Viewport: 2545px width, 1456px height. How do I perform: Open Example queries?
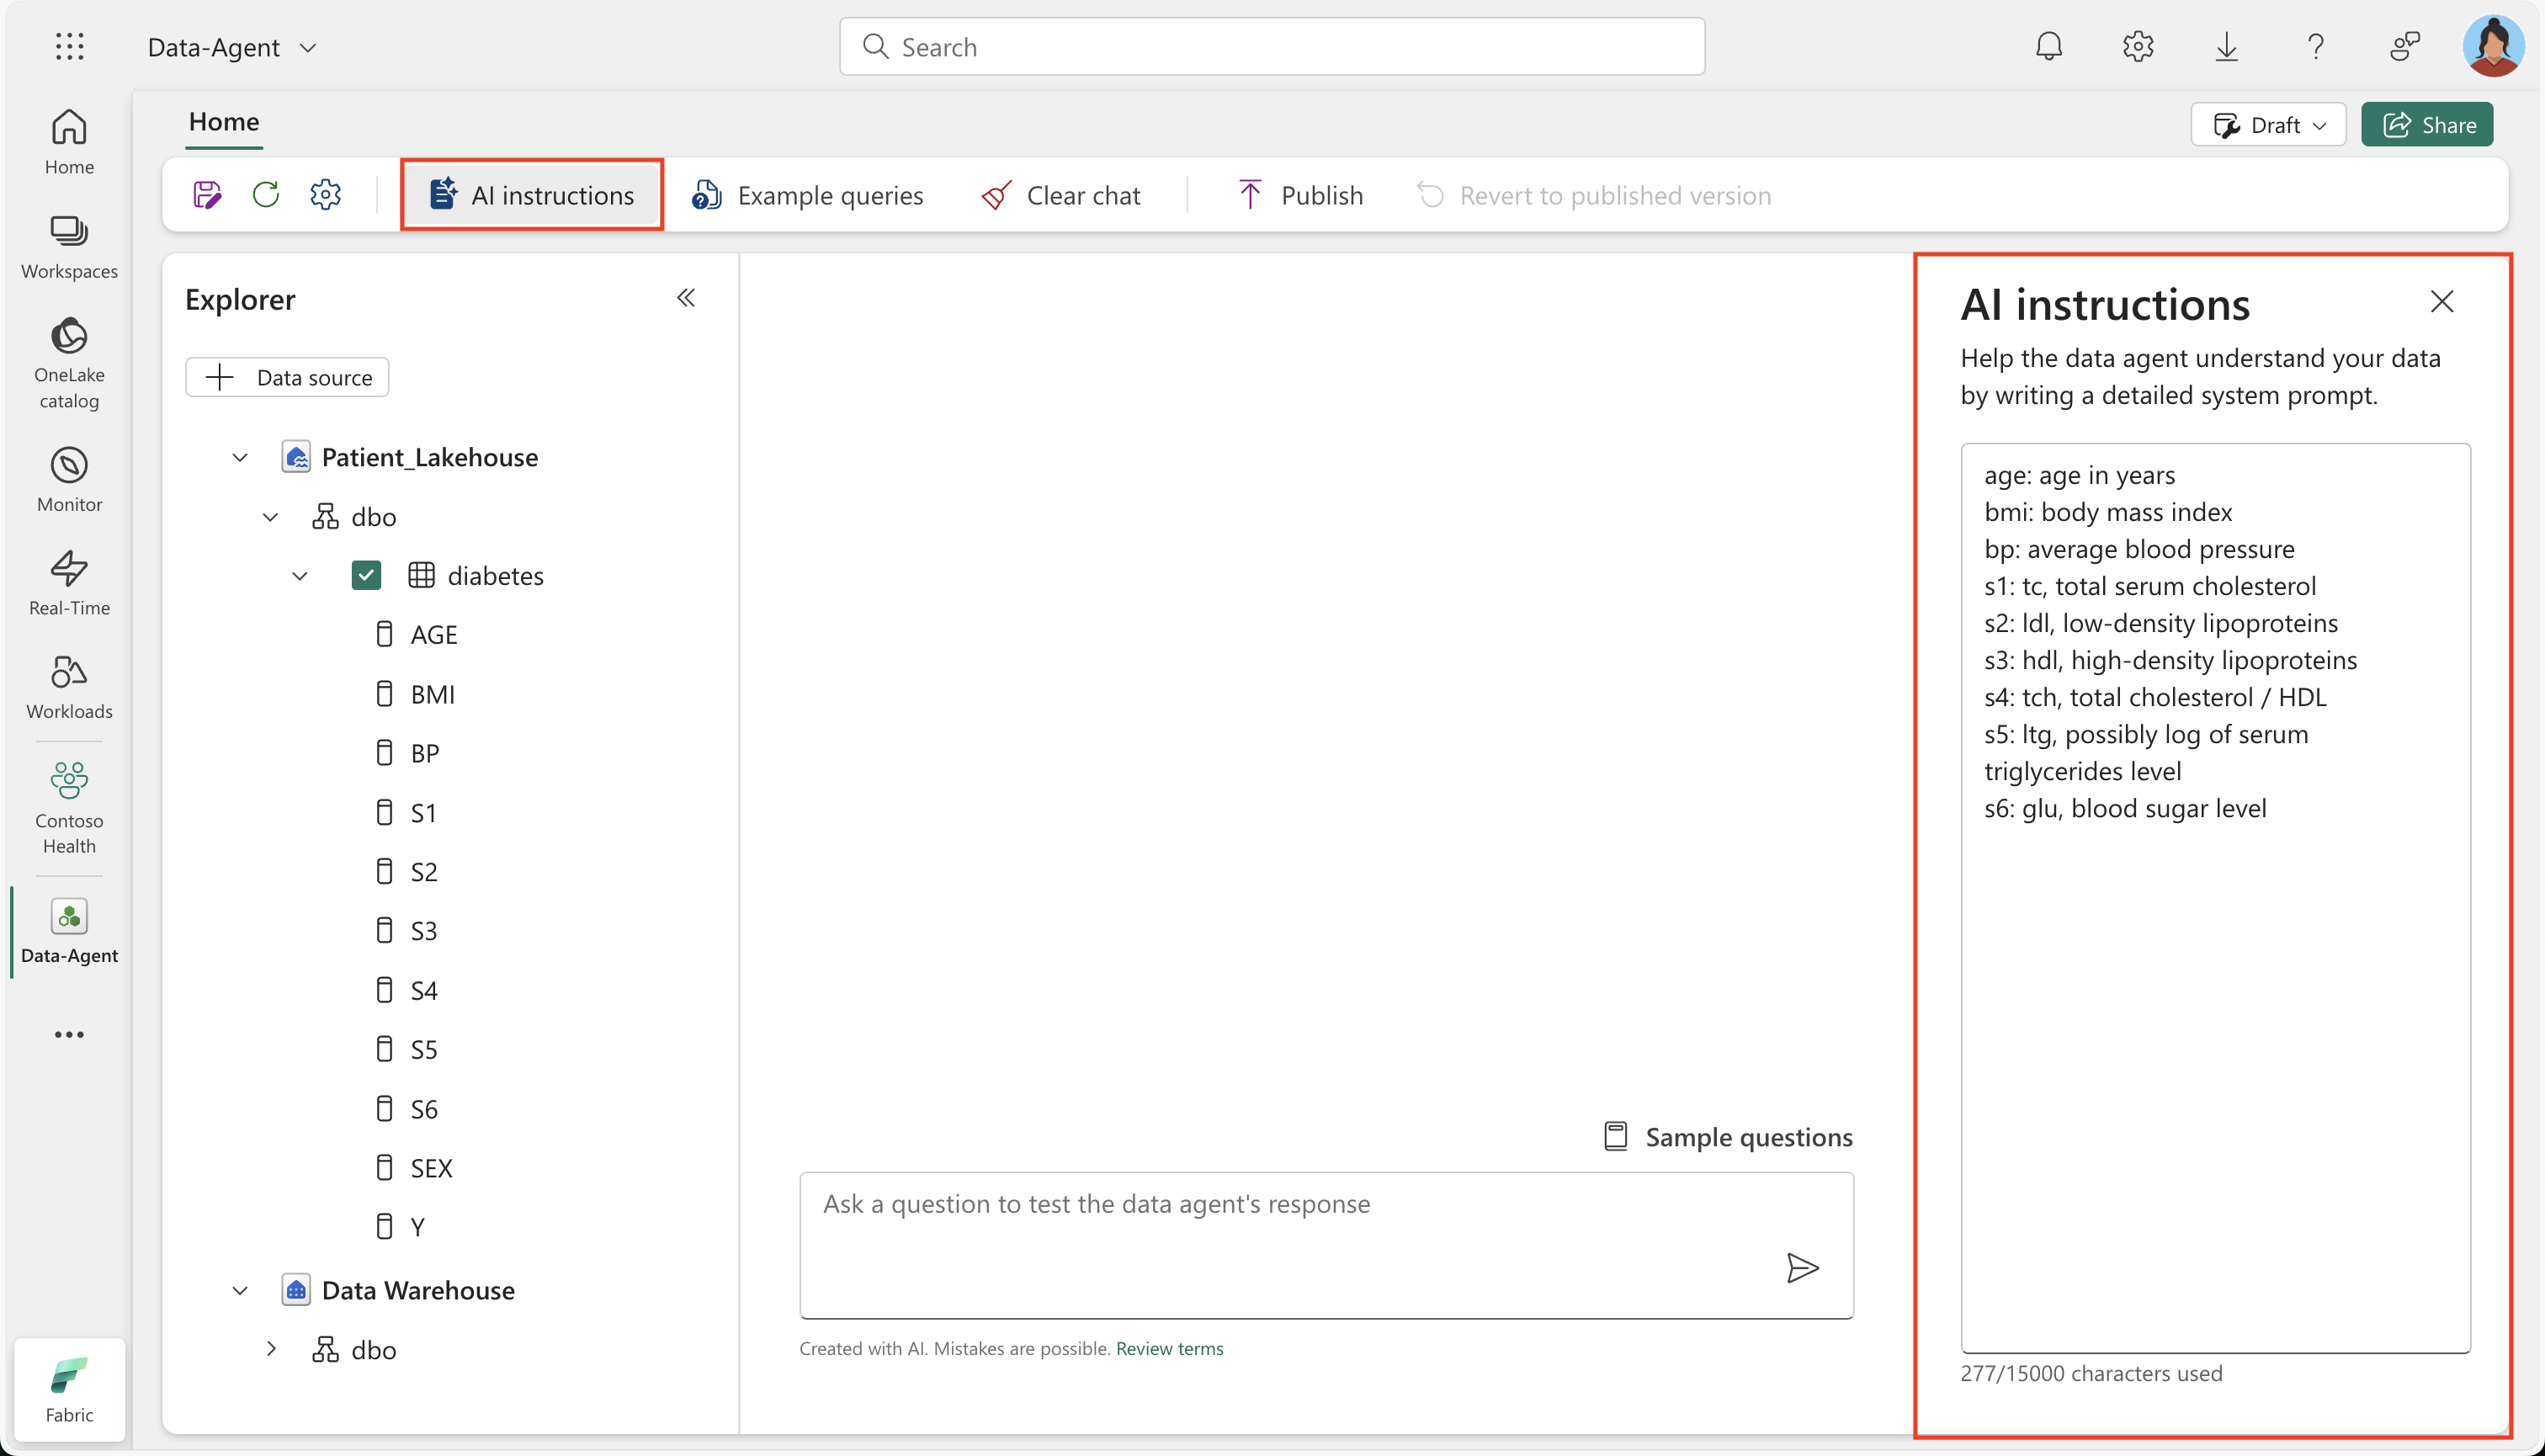pyautogui.click(x=807, y=195)
